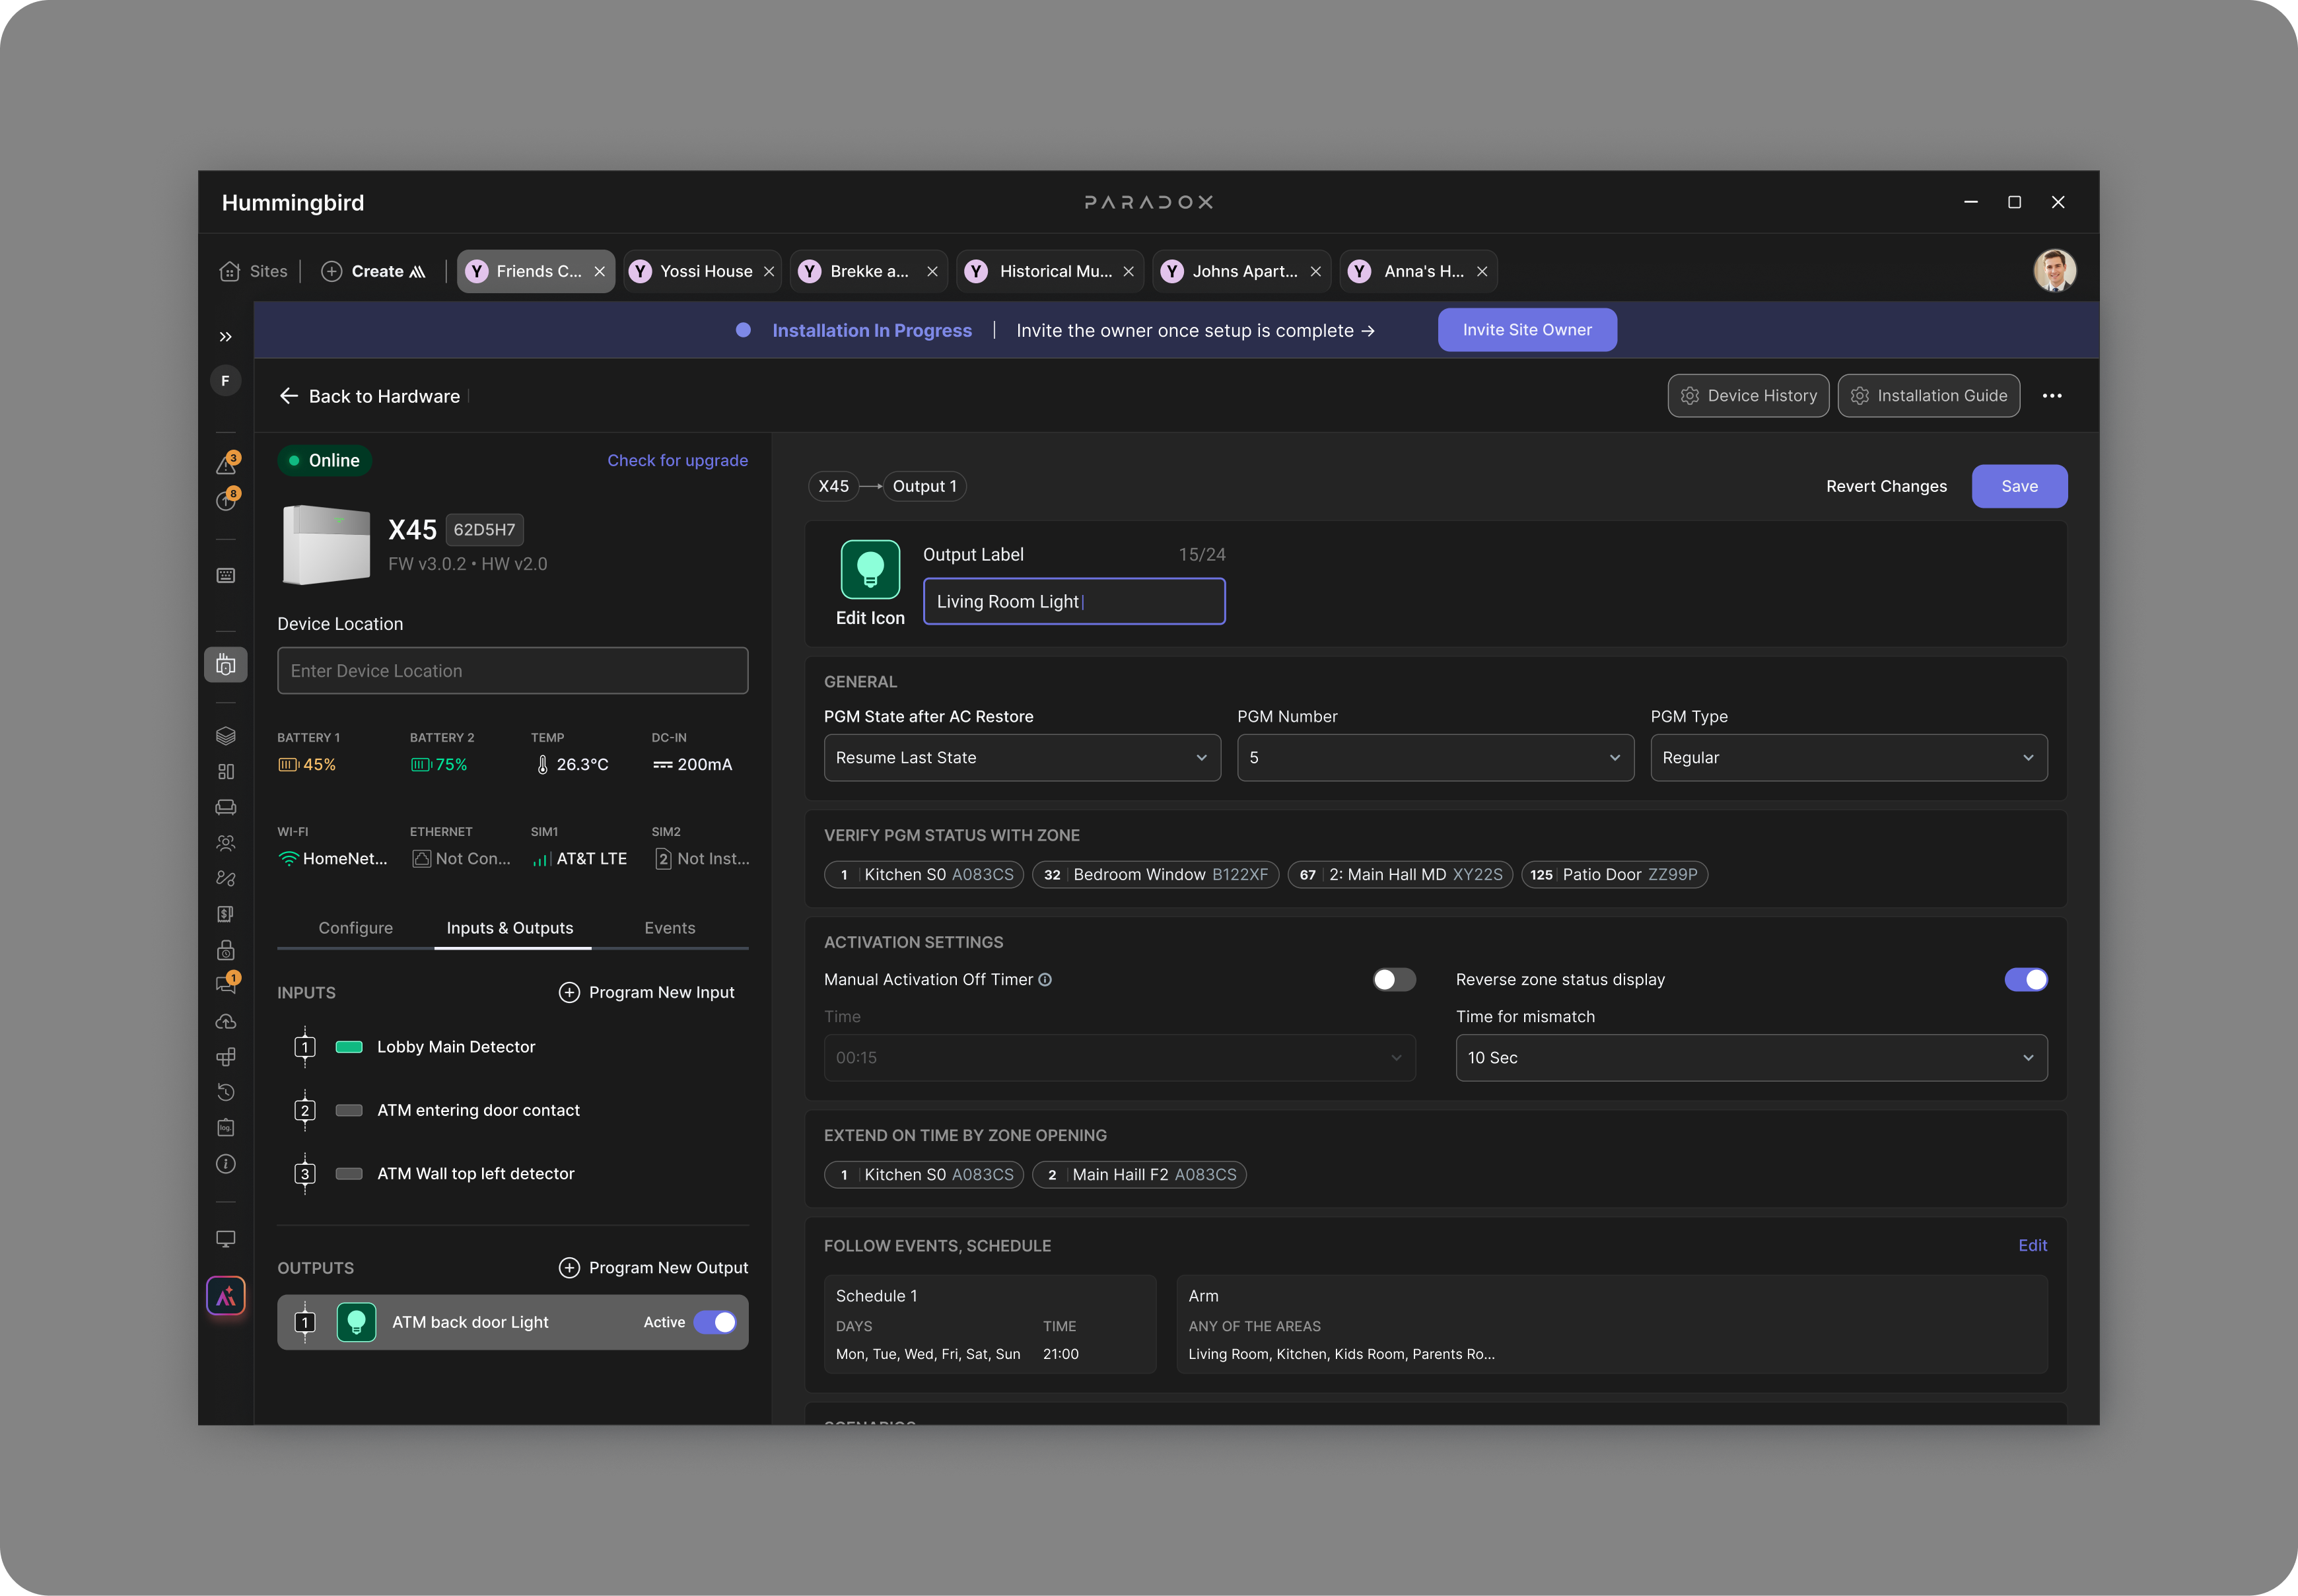This screenshot has width=2298, height=1596.
Task: Click the ATM back door Light bulb icon
Action: pos(356,1322)
